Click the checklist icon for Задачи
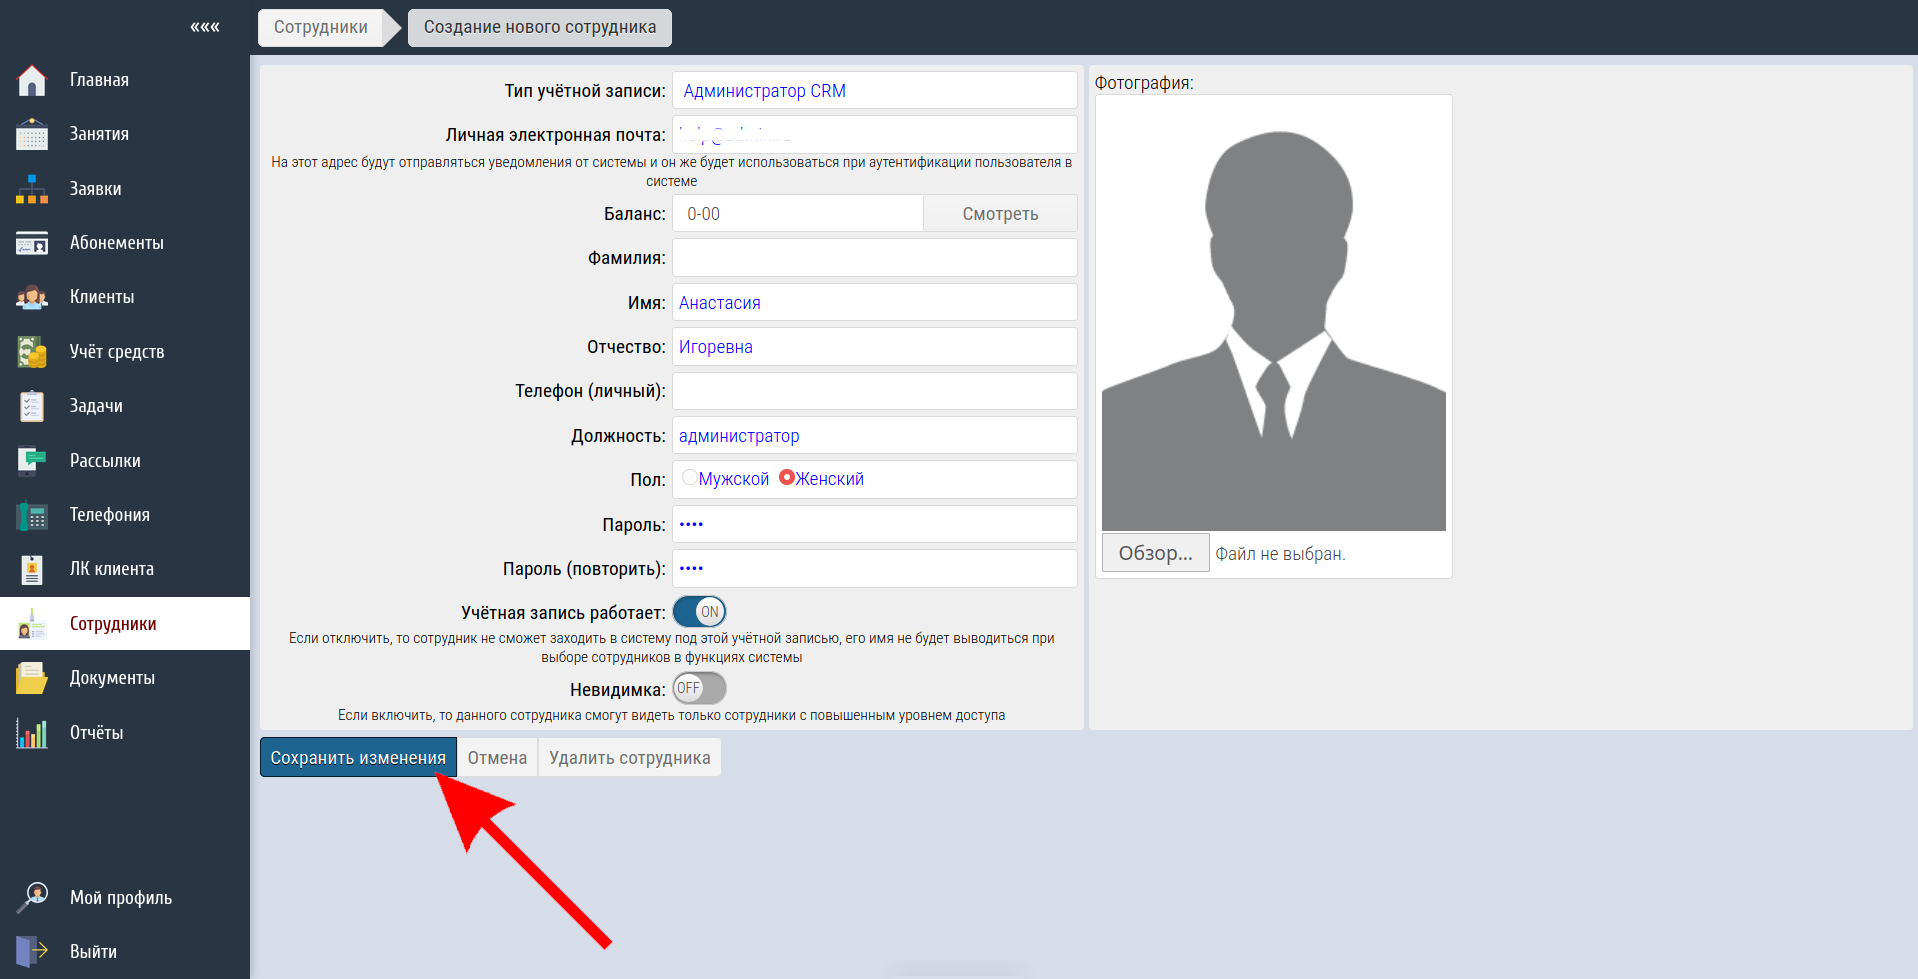Image resolution: width=1918 pixels, height=979 pixels. pyautogui.click(x=32, y=406)
